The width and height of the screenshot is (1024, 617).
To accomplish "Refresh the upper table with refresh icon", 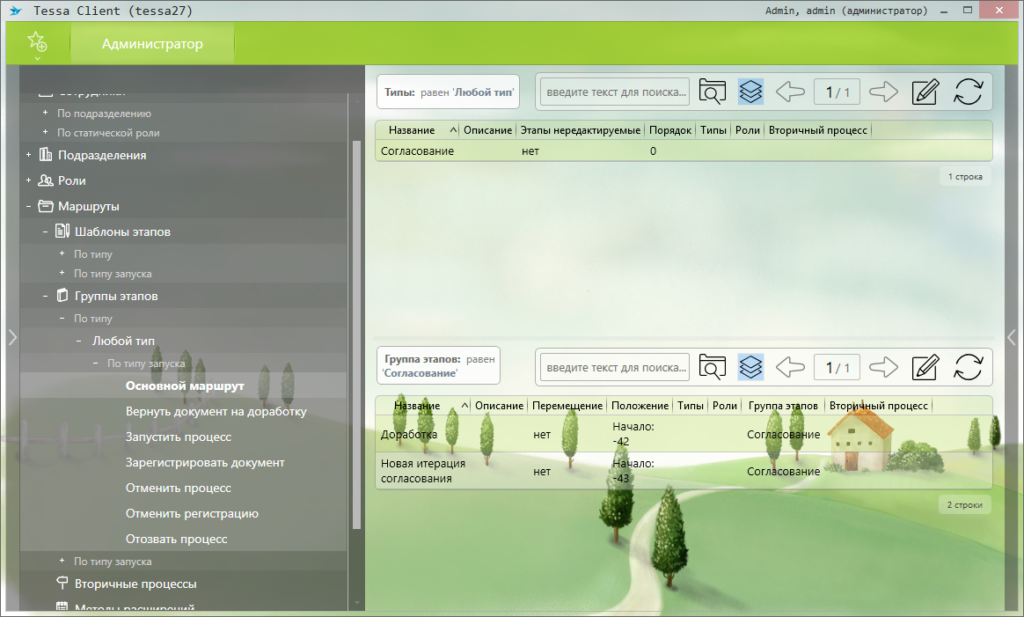I will 968,92.
